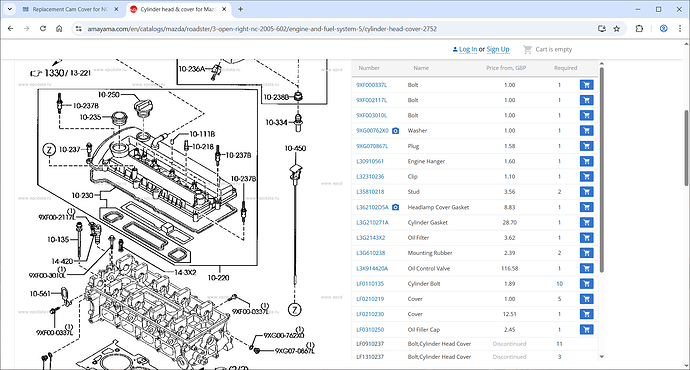This screenshot has width=690, height=370.
Task: Open part number LF0310250
Action: pos(370,330)
